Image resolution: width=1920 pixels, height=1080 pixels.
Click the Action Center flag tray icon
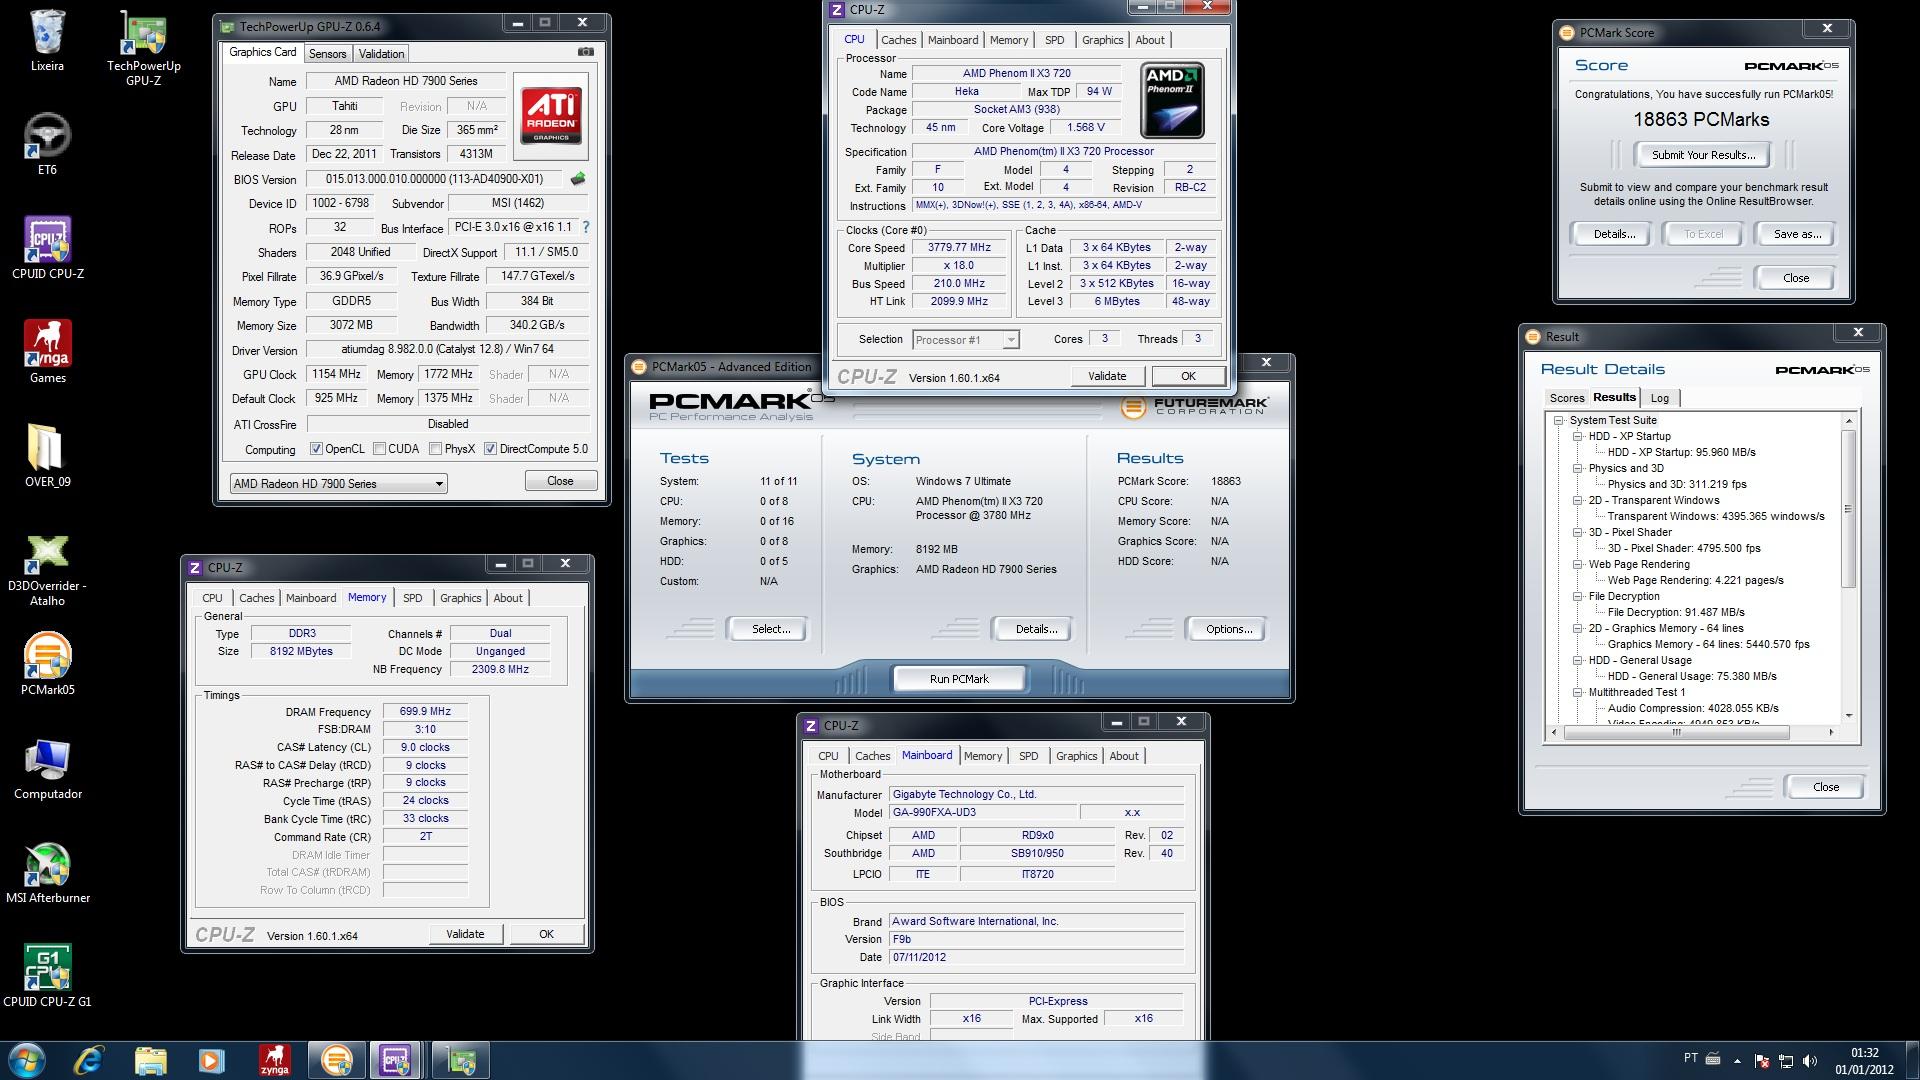tap(1762, 1061)
